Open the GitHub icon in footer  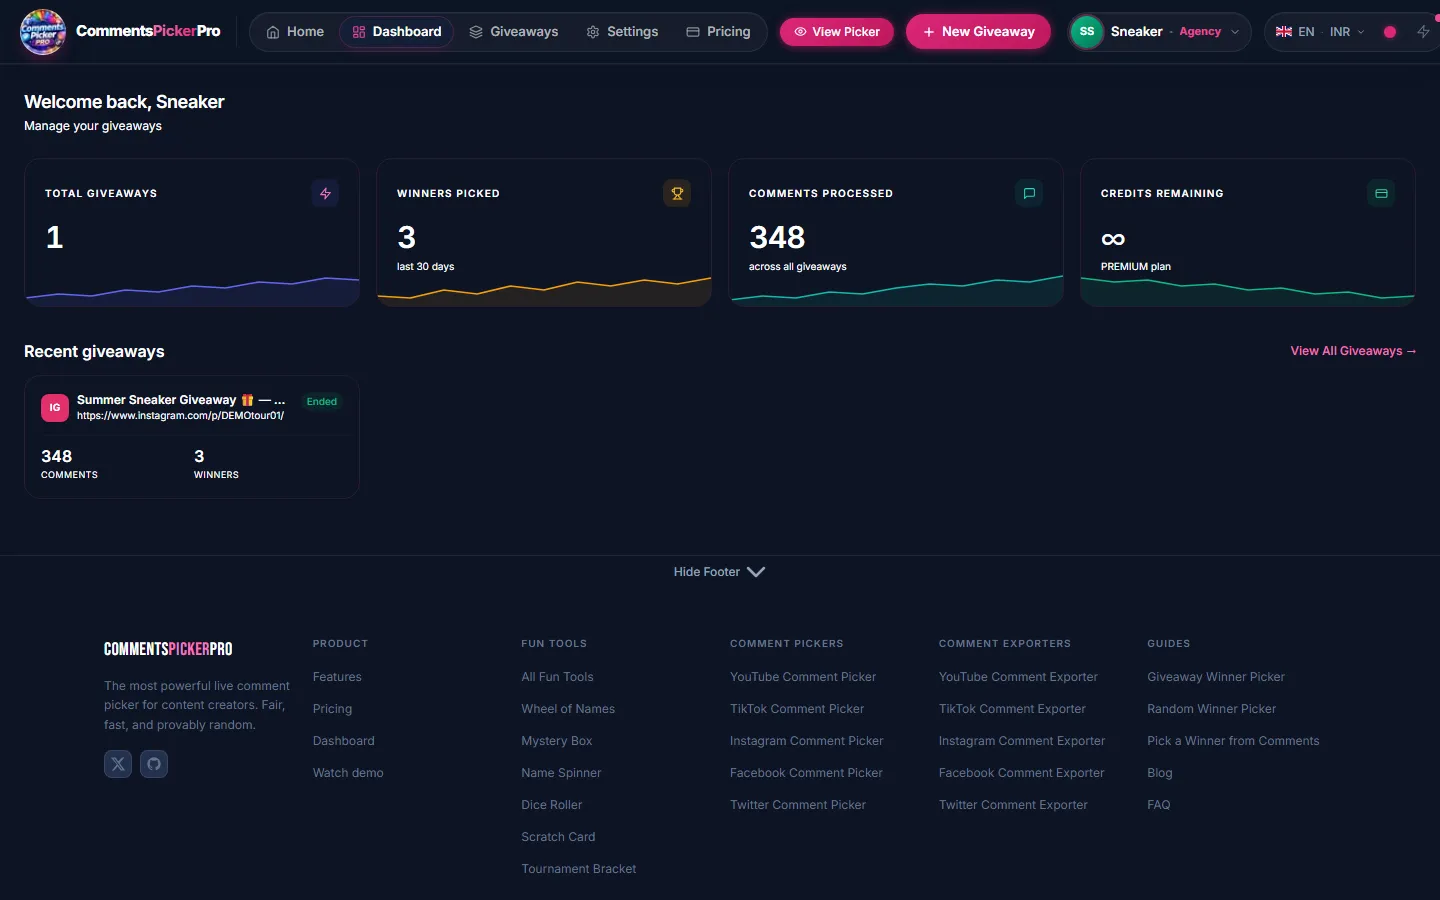click(x=154, y=764)
